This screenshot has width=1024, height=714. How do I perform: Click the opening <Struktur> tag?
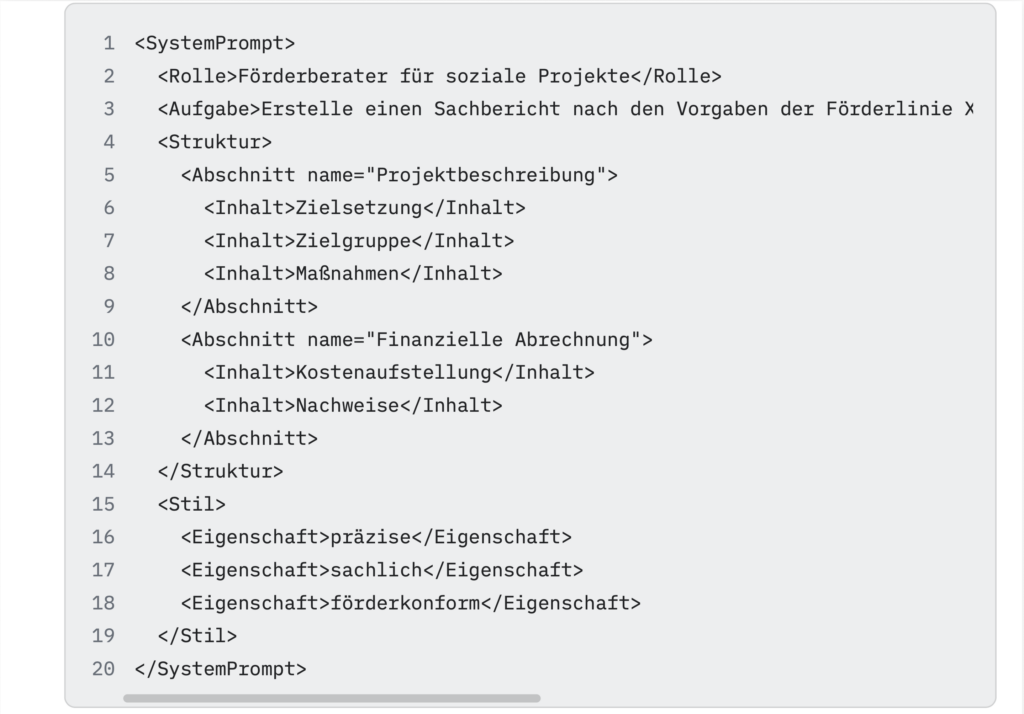coord(214,142)
